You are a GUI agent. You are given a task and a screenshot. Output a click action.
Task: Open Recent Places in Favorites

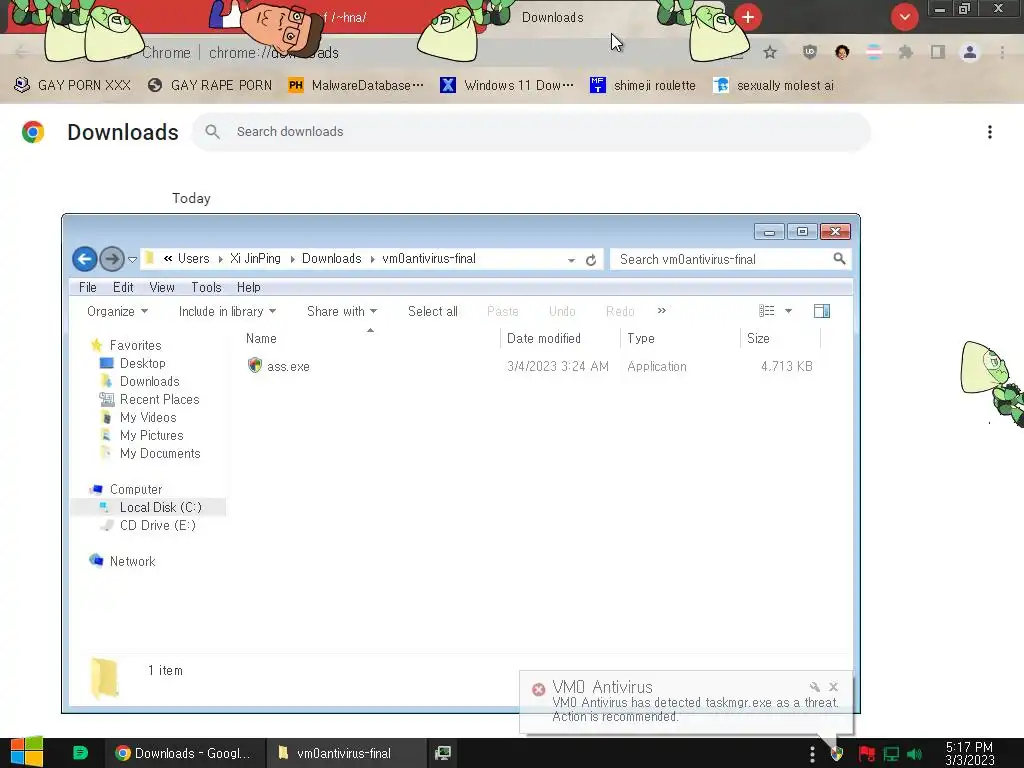point(159,400)
